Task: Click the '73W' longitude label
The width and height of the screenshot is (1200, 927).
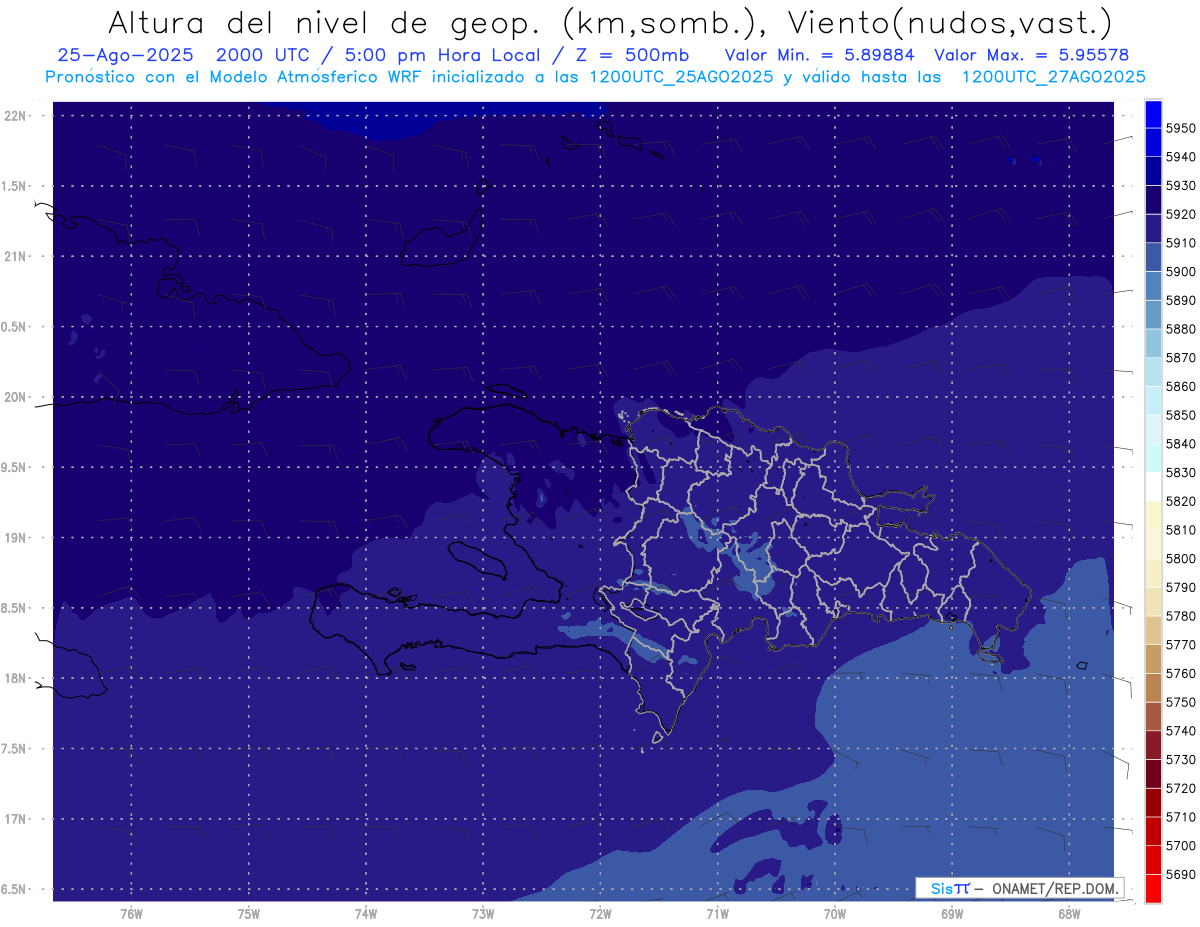Action: point(483,914)
